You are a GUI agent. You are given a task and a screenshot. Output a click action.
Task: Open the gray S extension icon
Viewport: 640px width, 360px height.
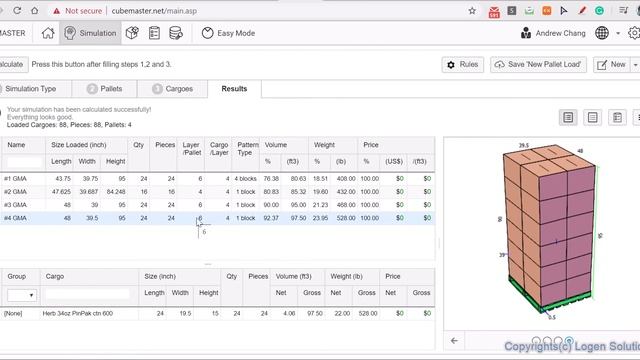point(512,11)
